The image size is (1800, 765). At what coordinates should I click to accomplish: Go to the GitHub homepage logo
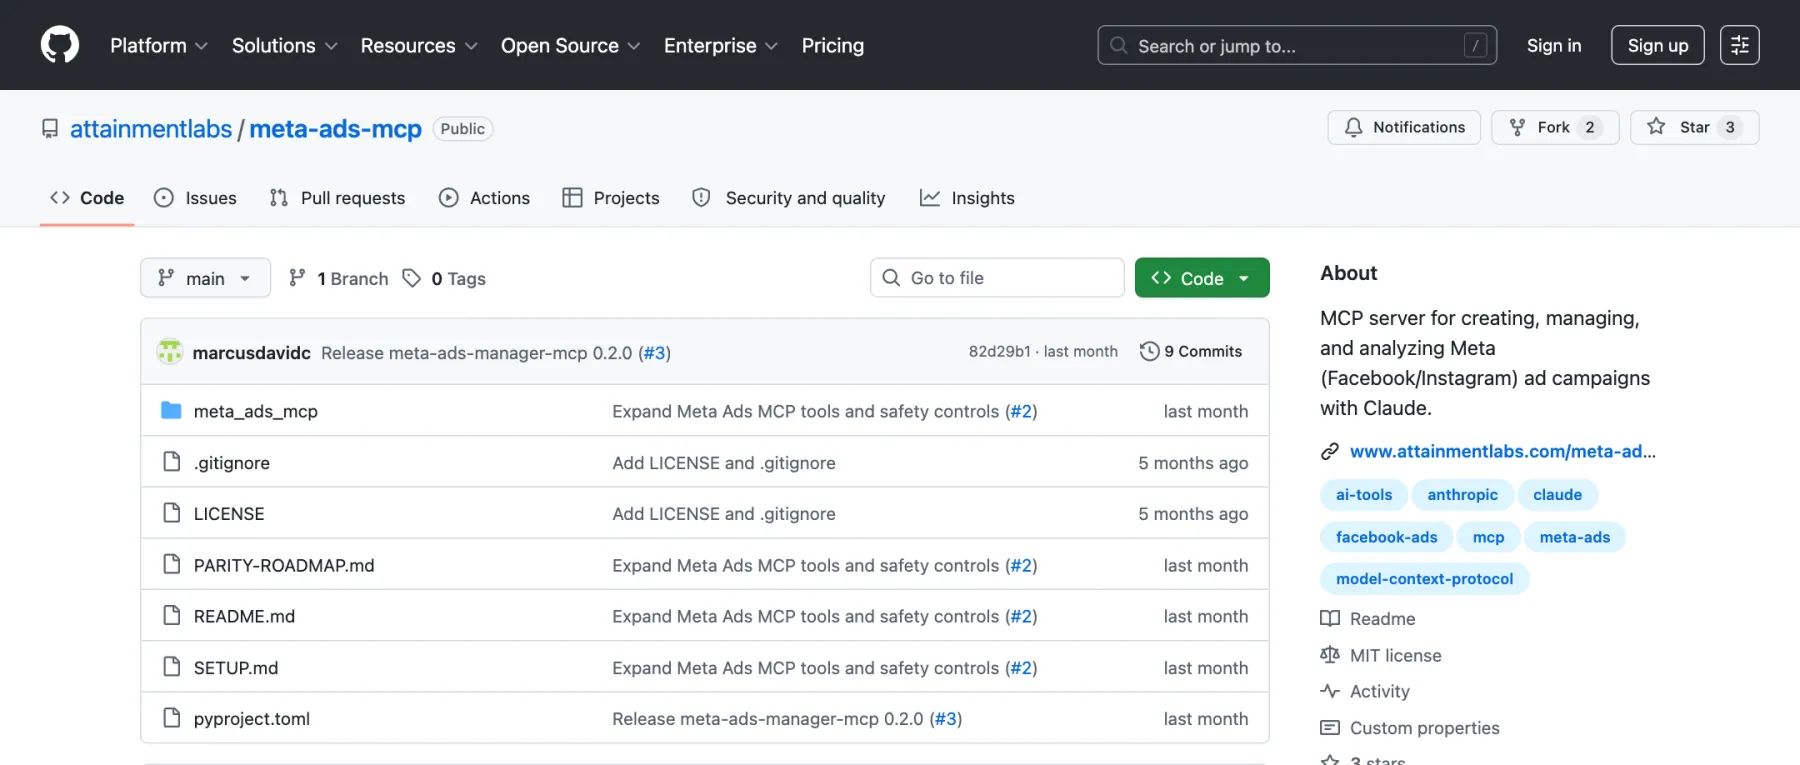point(60,45)
